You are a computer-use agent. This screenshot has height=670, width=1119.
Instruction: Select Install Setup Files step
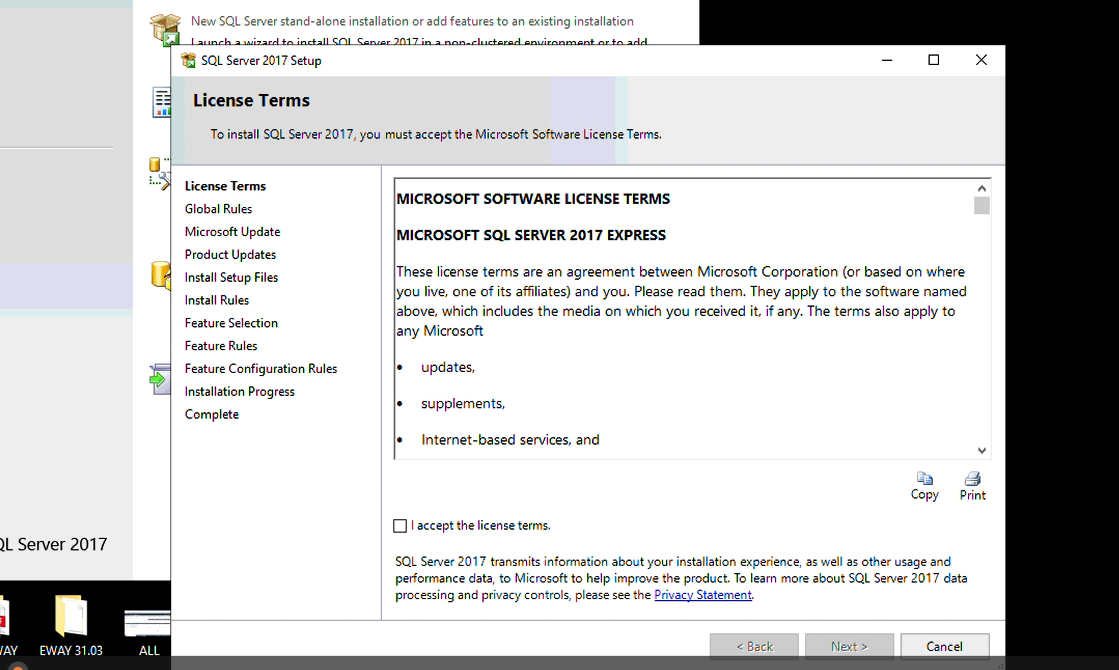coord(231,278)
